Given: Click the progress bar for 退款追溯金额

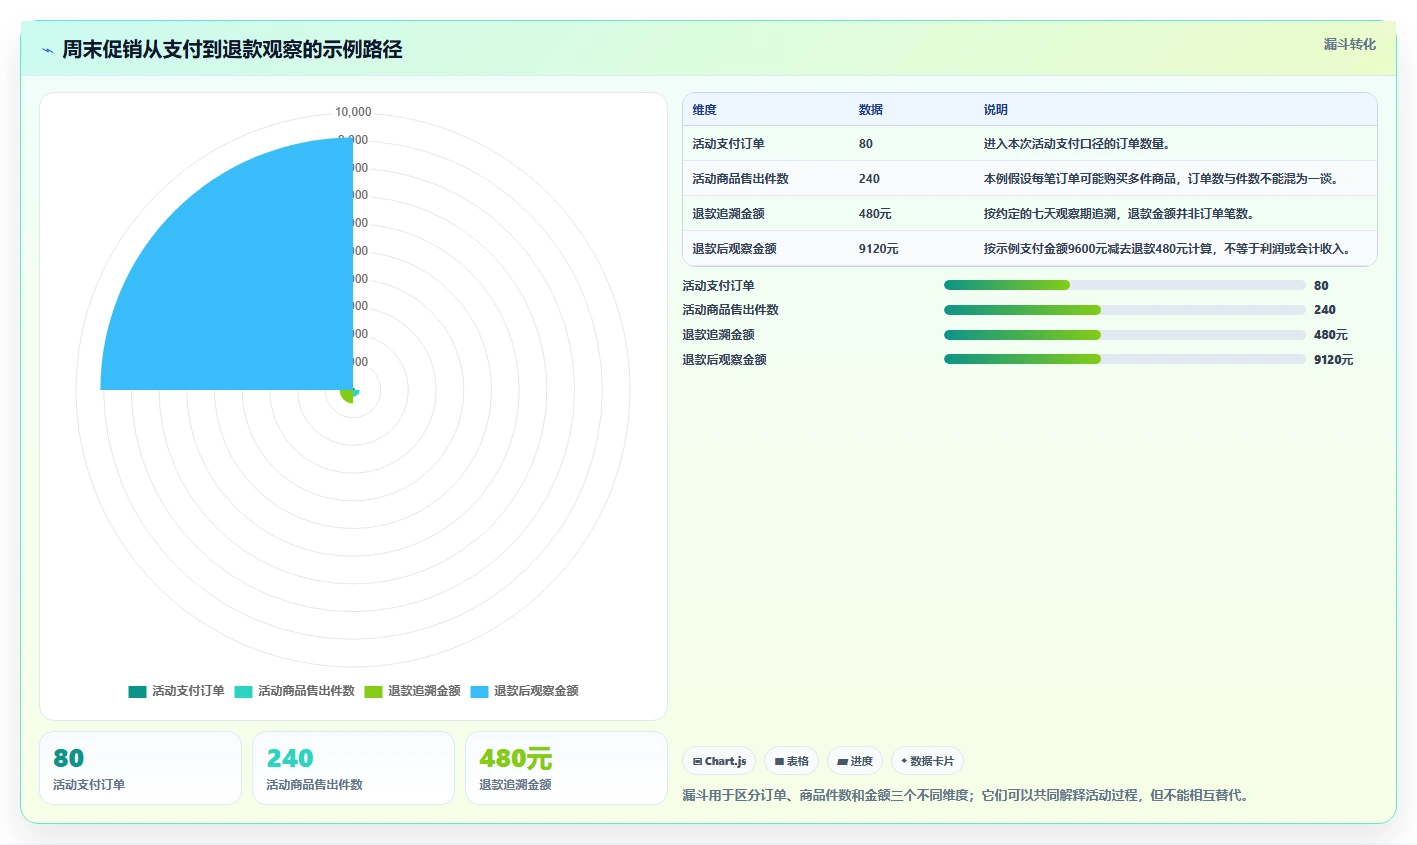Looking at the screenshot, I should [x=1125, y=335].
